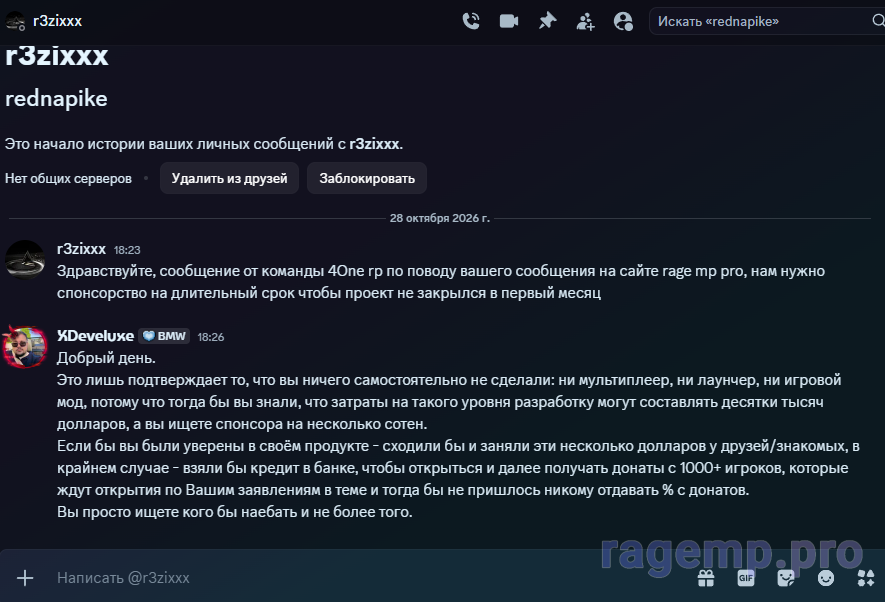Click the XDeveluxe username in the chat
Viewport: 885px width, 602px height.
pyautogui.click(x=95, y=336)
